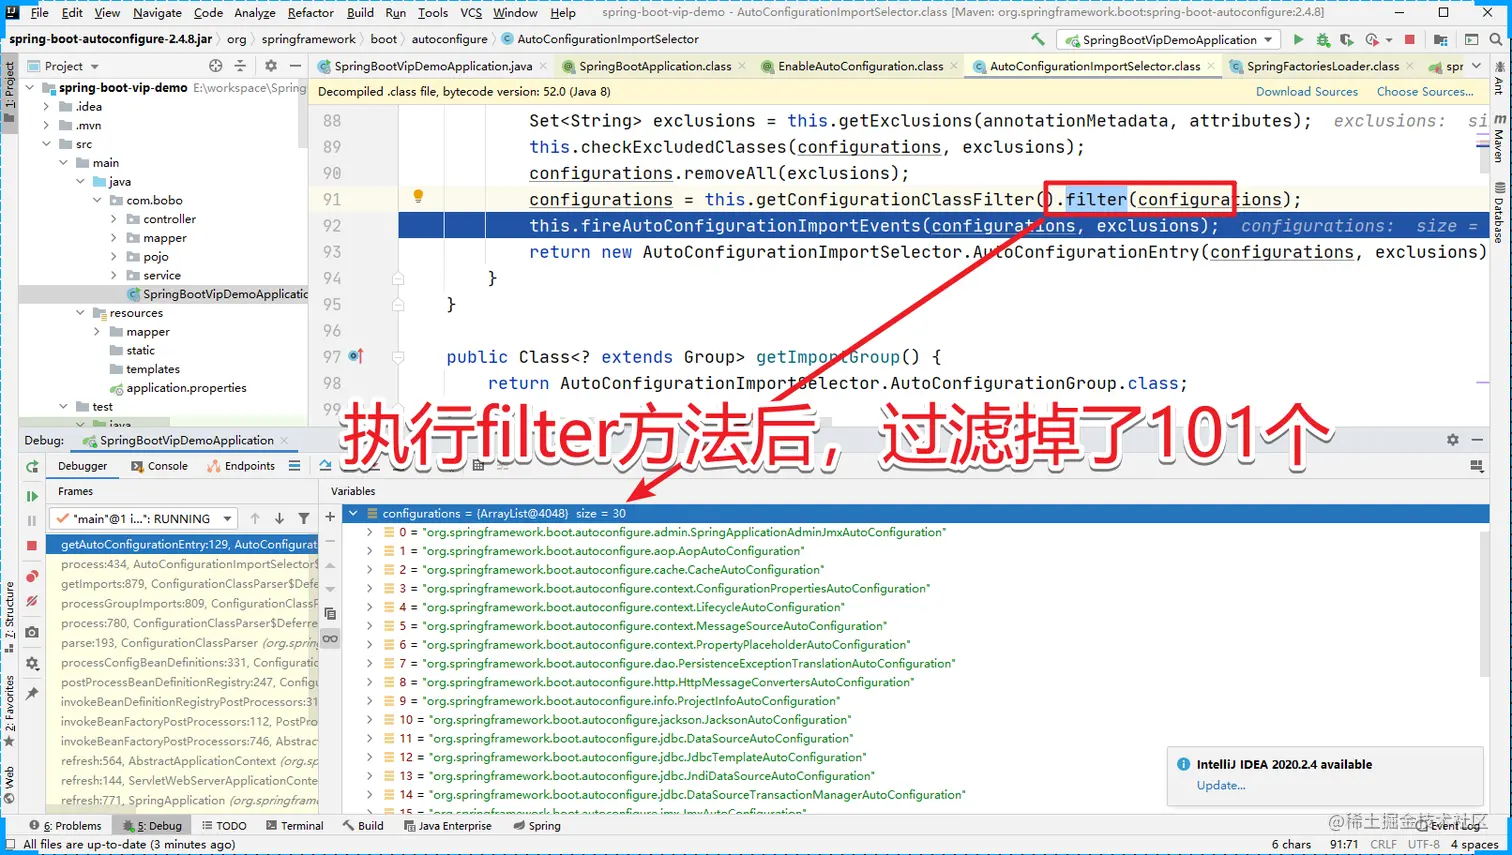
Task: Open Debug side toolbar settings gear
Action: coord(32,663)
